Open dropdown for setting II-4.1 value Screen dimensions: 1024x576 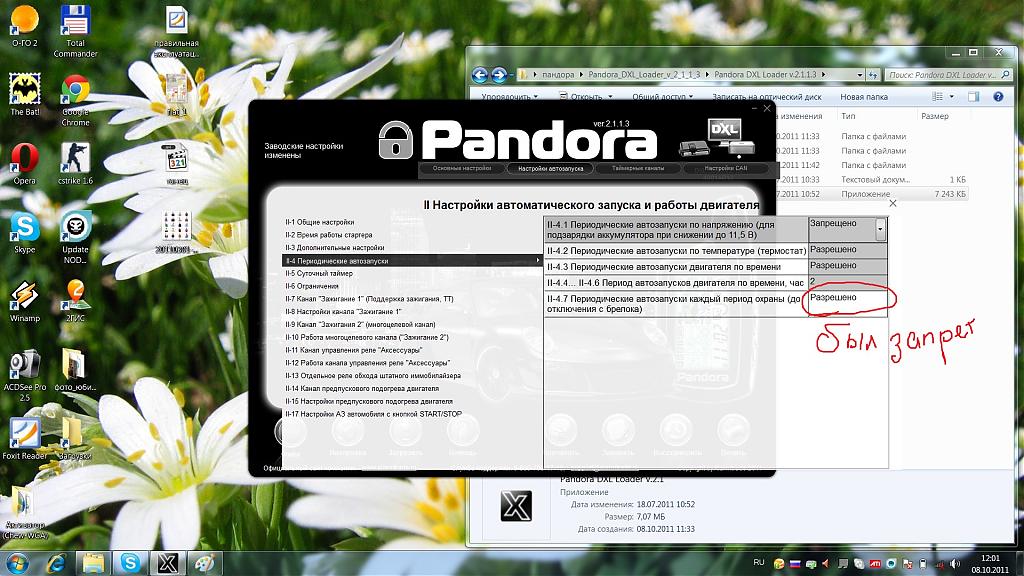[880, 229]
